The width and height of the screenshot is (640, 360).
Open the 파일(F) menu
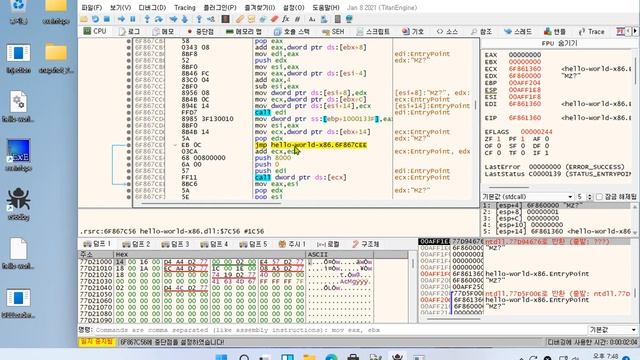tap(91, 8)
